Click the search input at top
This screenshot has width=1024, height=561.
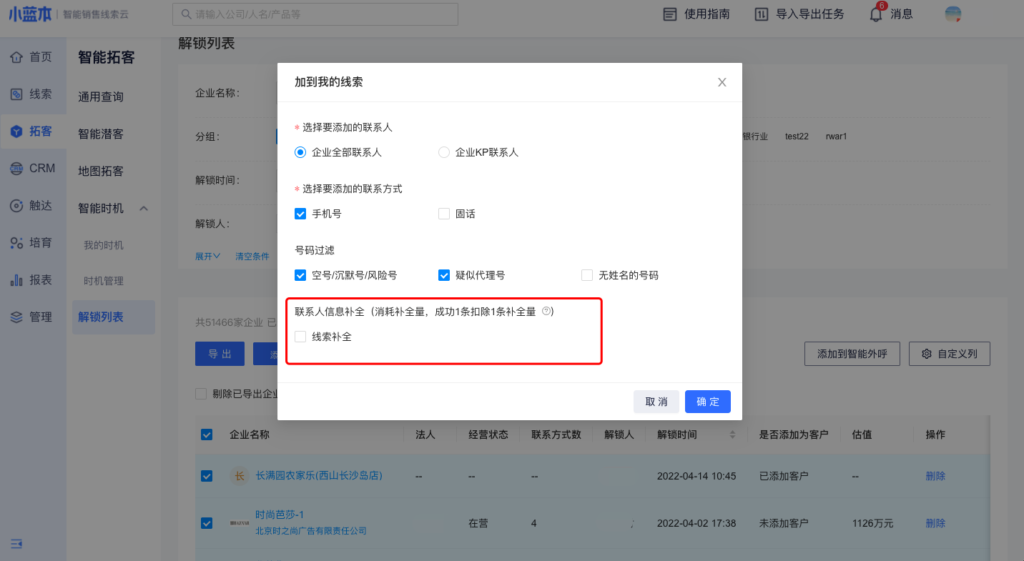(315, 14)
